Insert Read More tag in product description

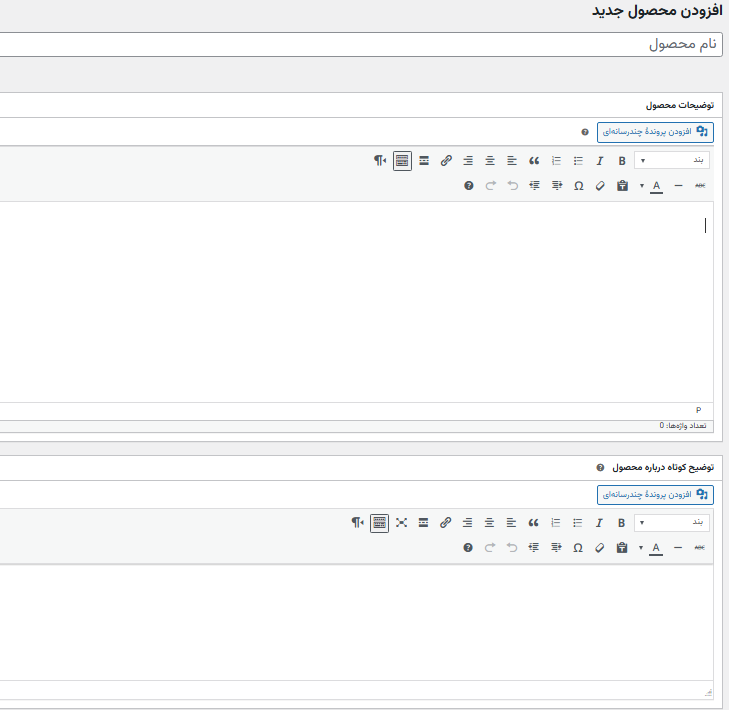click(x=424, y=161)
